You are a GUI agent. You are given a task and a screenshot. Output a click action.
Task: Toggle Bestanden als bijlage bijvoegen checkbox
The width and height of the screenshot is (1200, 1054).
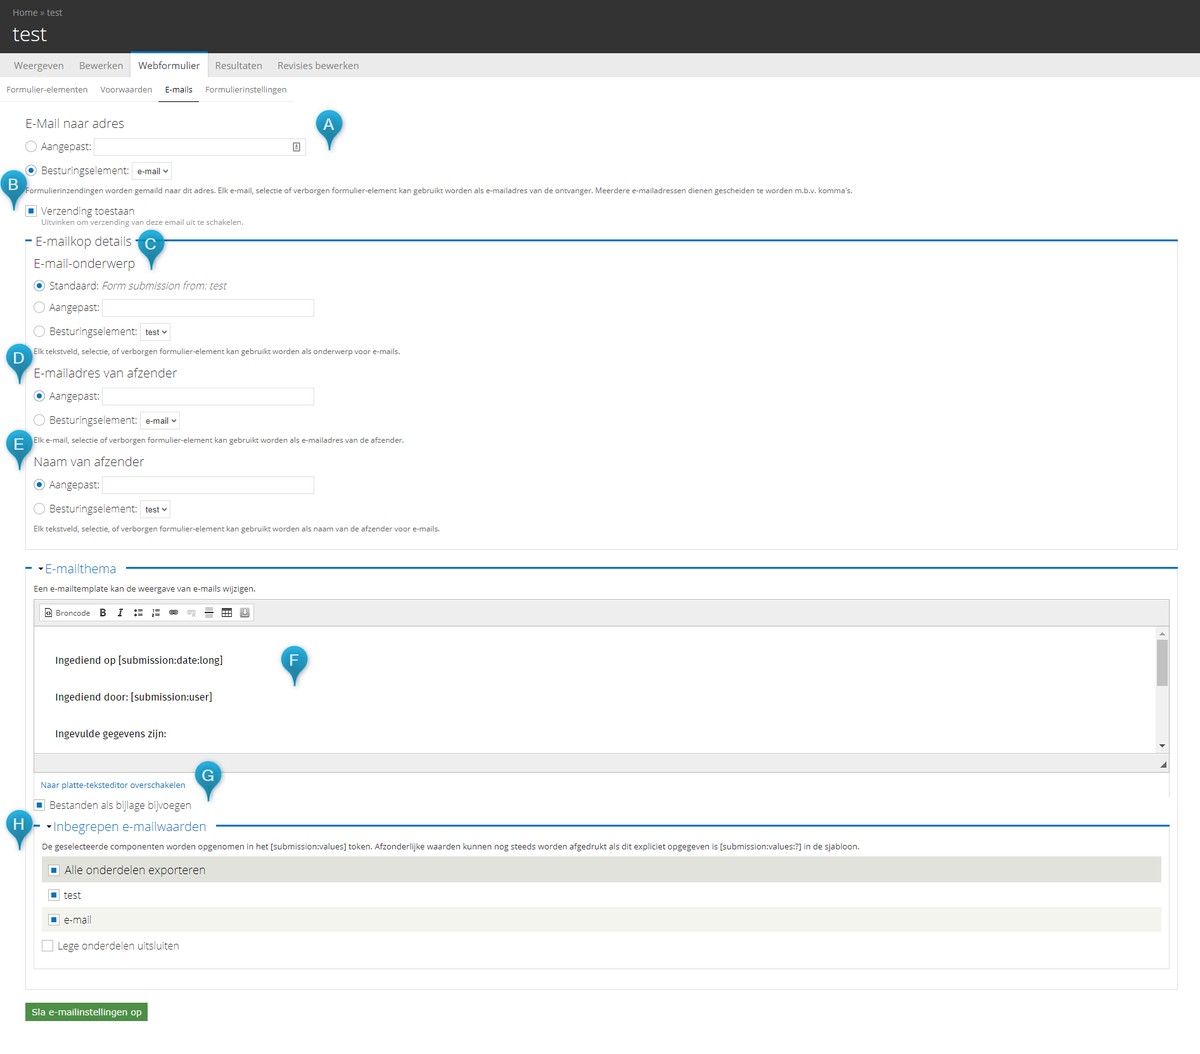coord(39,805)
